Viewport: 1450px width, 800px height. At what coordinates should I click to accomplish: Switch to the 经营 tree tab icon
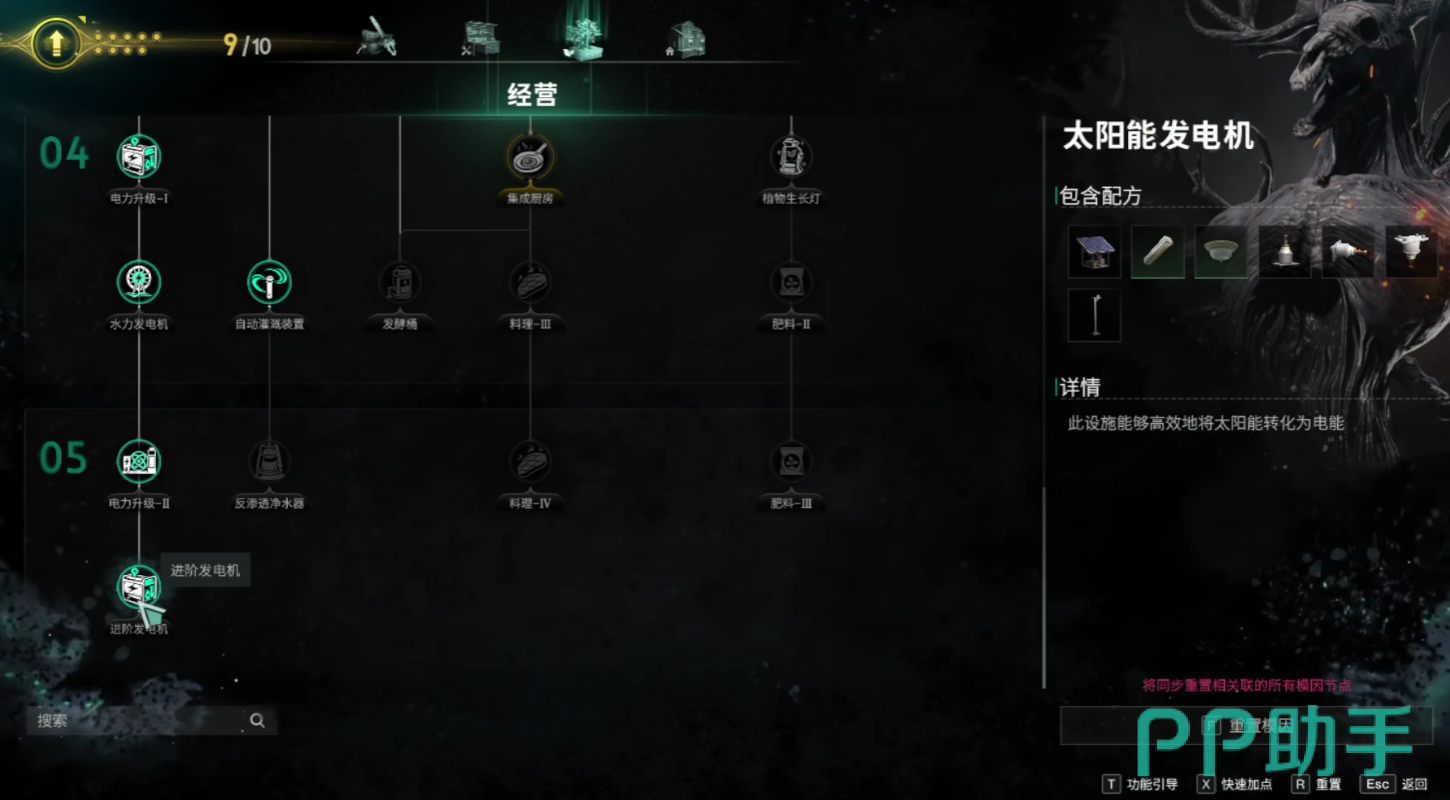coord(582,38)
